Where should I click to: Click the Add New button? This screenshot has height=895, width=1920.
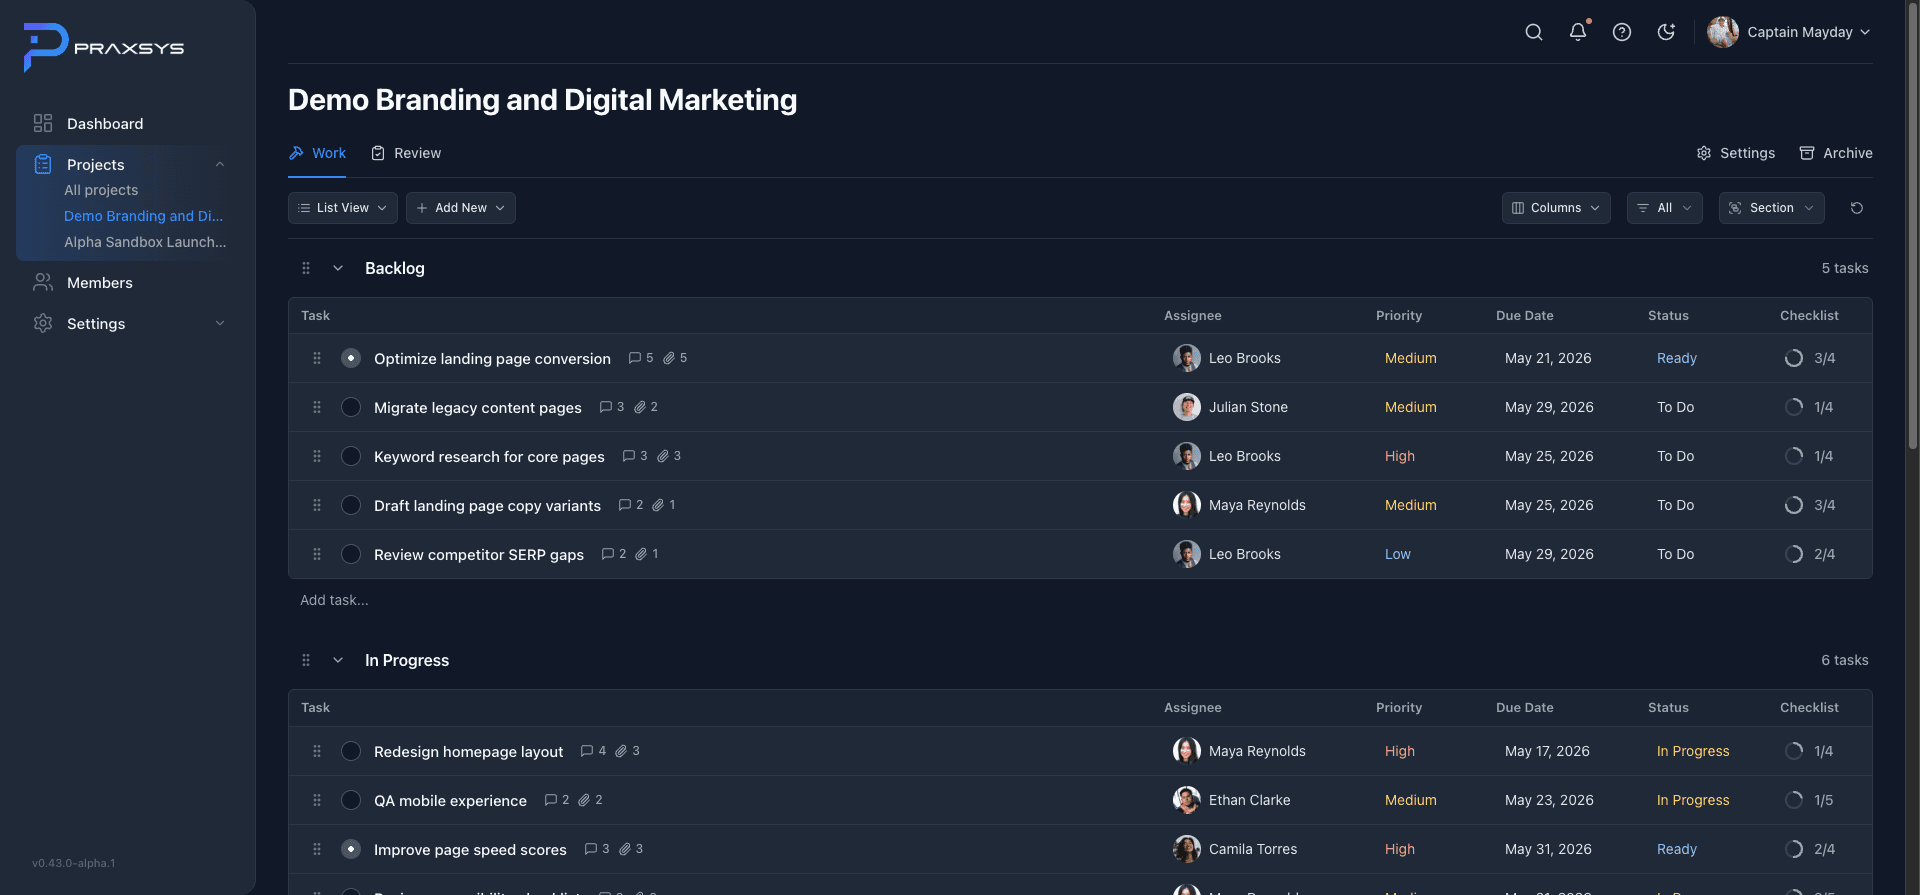(x=461, y=208)
